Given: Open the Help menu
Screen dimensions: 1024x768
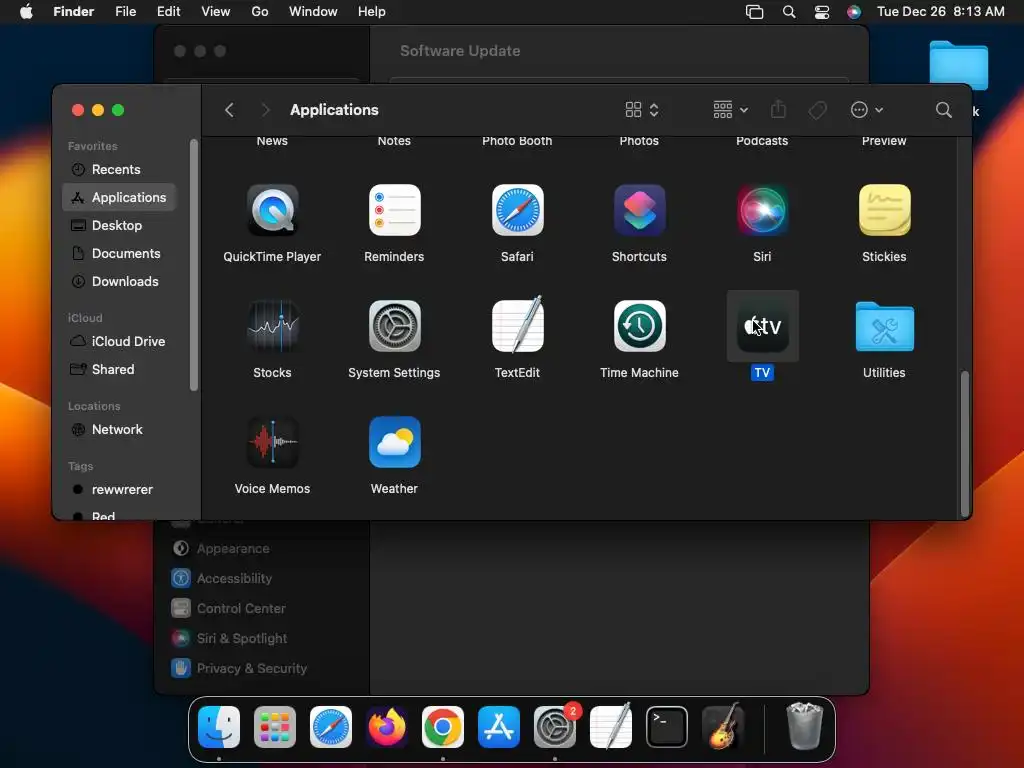Looking at the screenshot, I should (x=372, y=12).
